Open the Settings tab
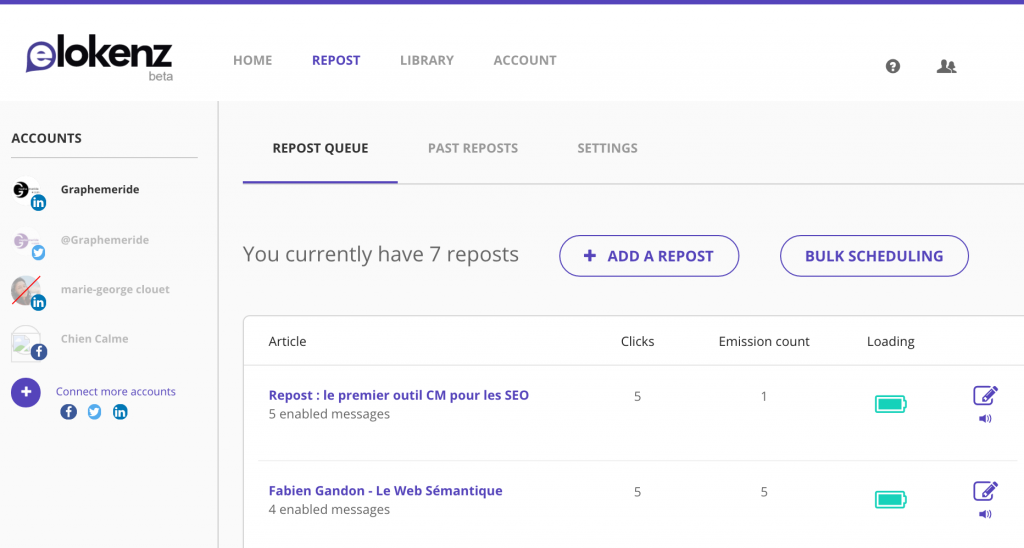1024x548 pixels. [607, 148]
